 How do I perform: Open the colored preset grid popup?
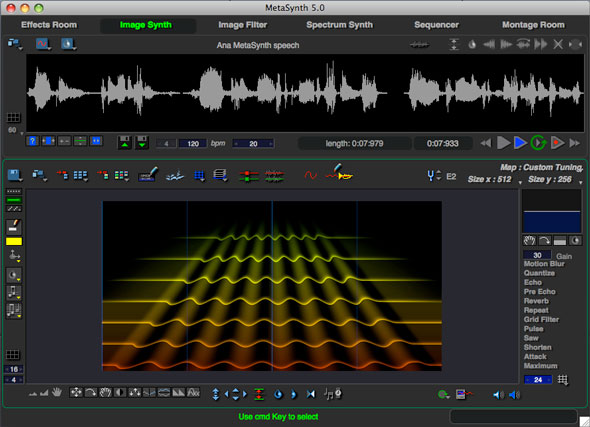tap(121, 175)
